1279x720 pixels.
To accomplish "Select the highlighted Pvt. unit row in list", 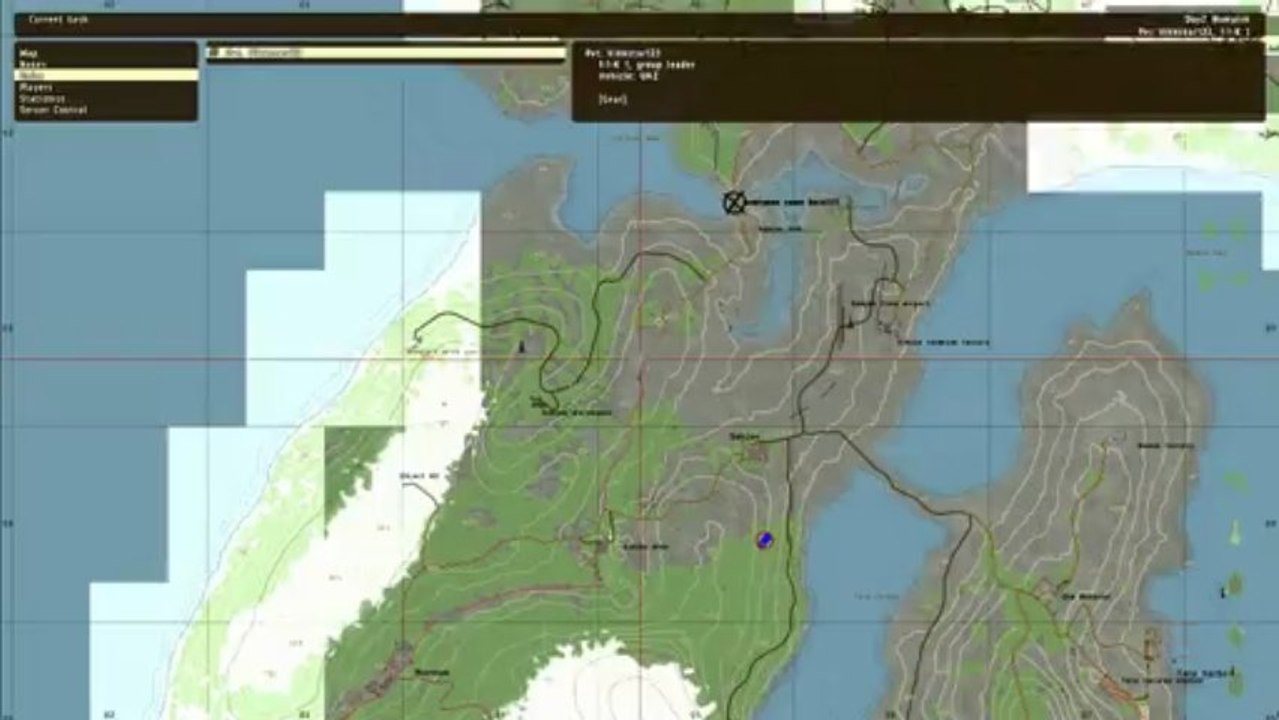I will coord(386,52).
